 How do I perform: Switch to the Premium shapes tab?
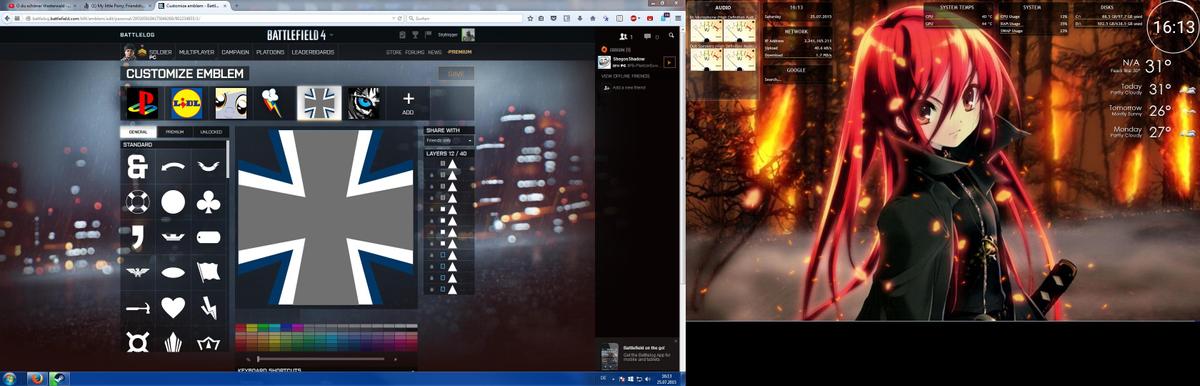175,131
